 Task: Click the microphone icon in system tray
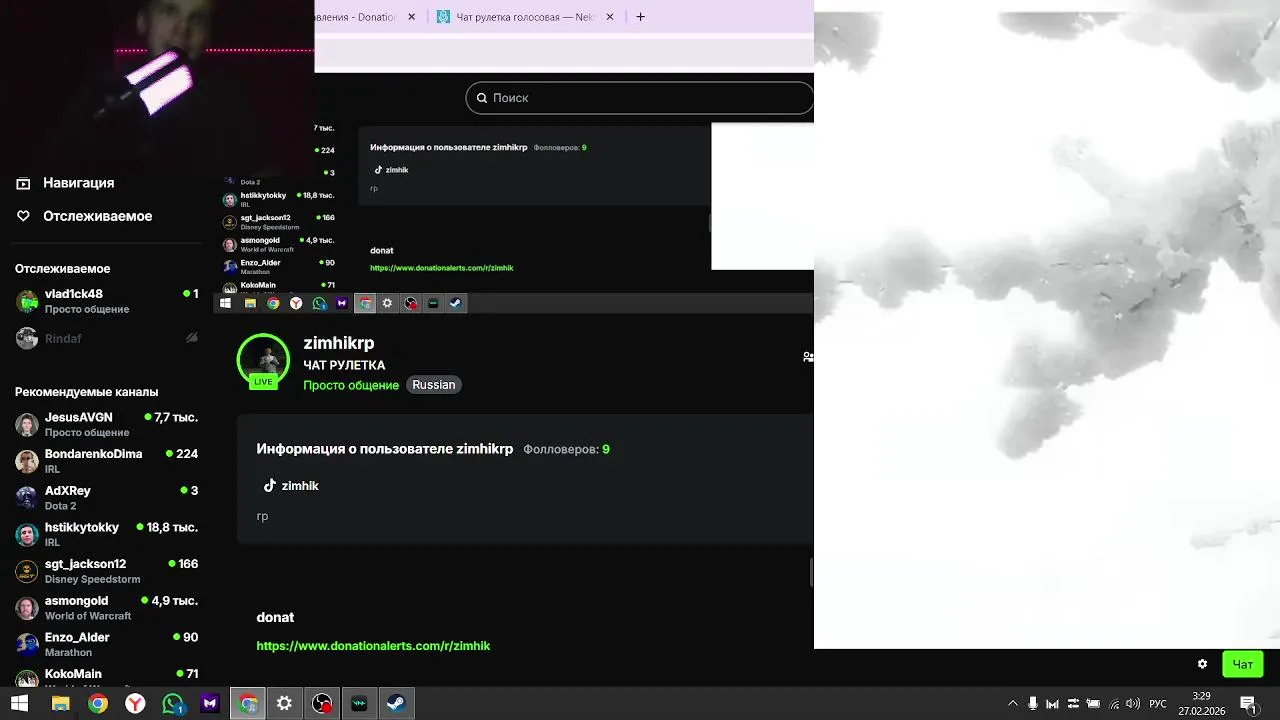coord(1033,704)
